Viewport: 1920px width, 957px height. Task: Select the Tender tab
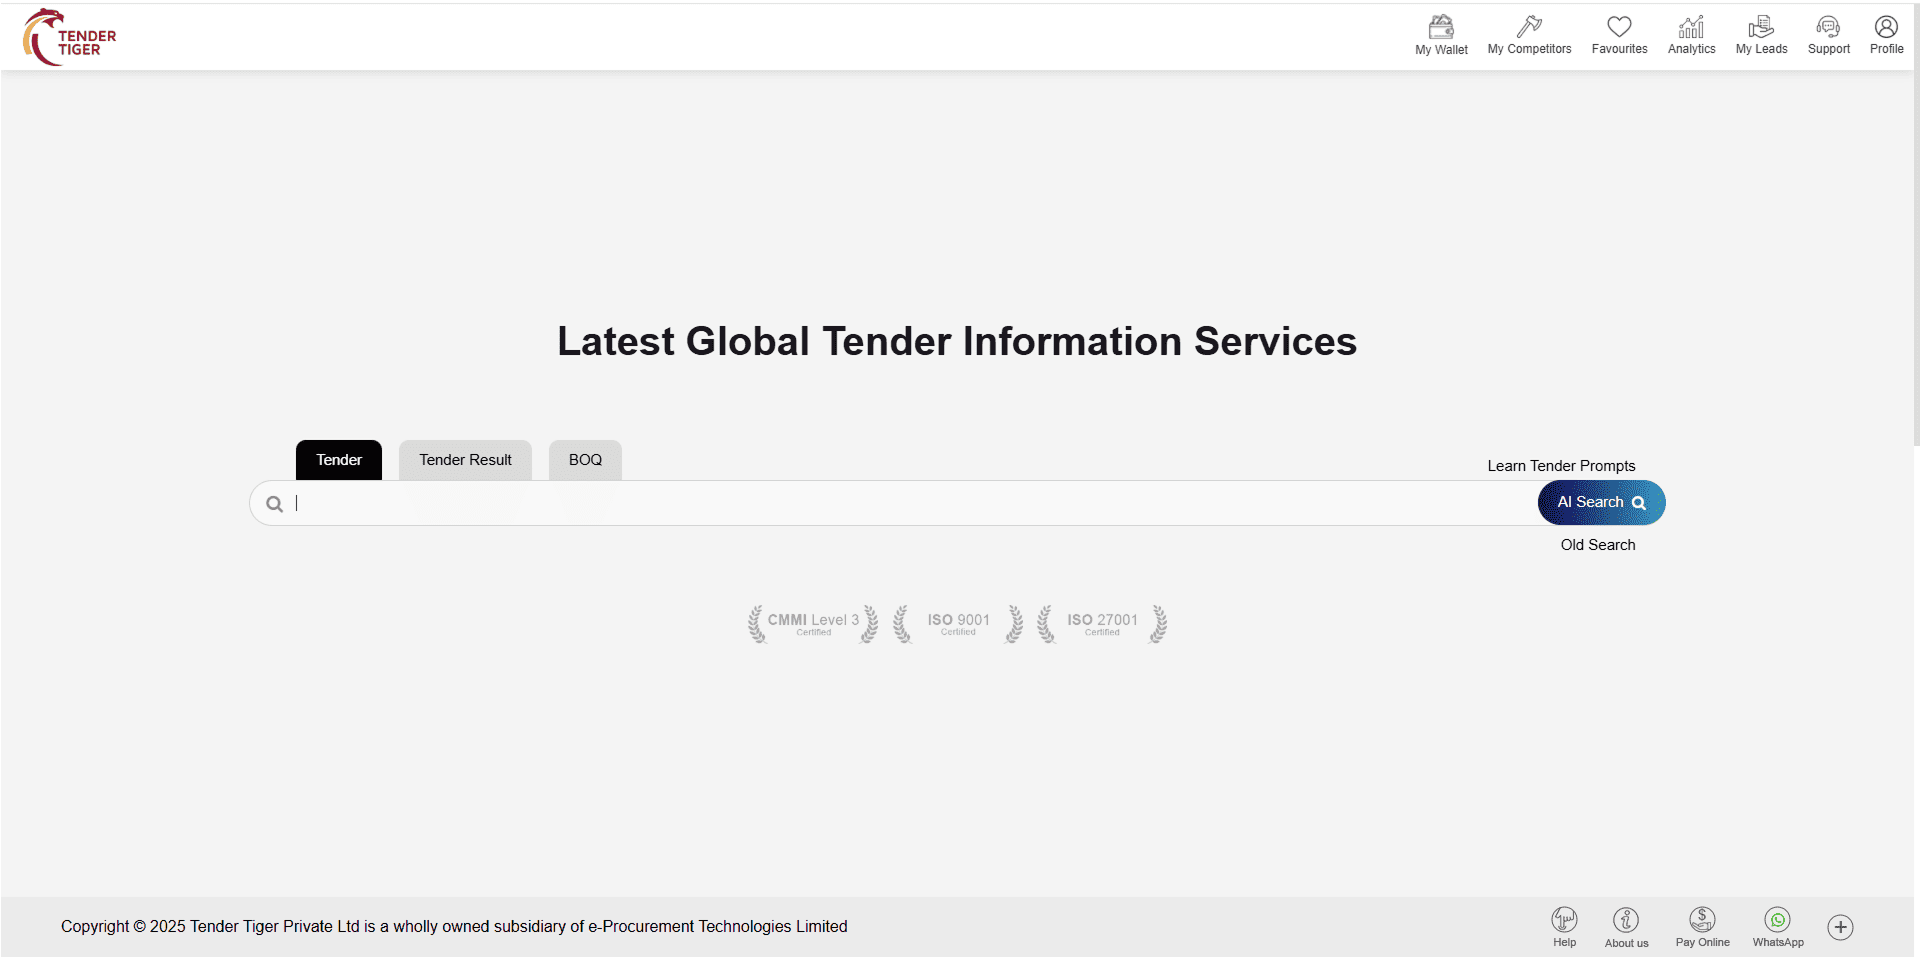(339, 460)
